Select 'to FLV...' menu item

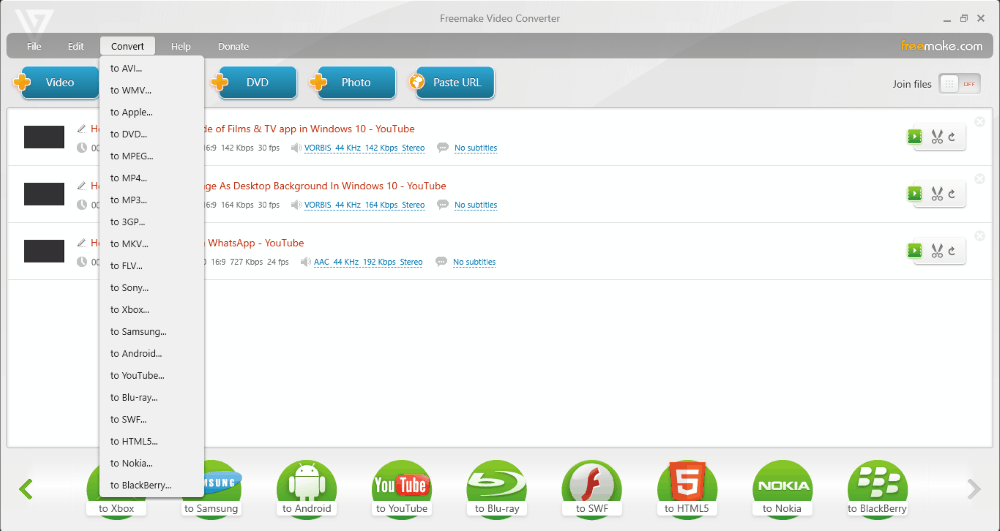pos(152,266)
